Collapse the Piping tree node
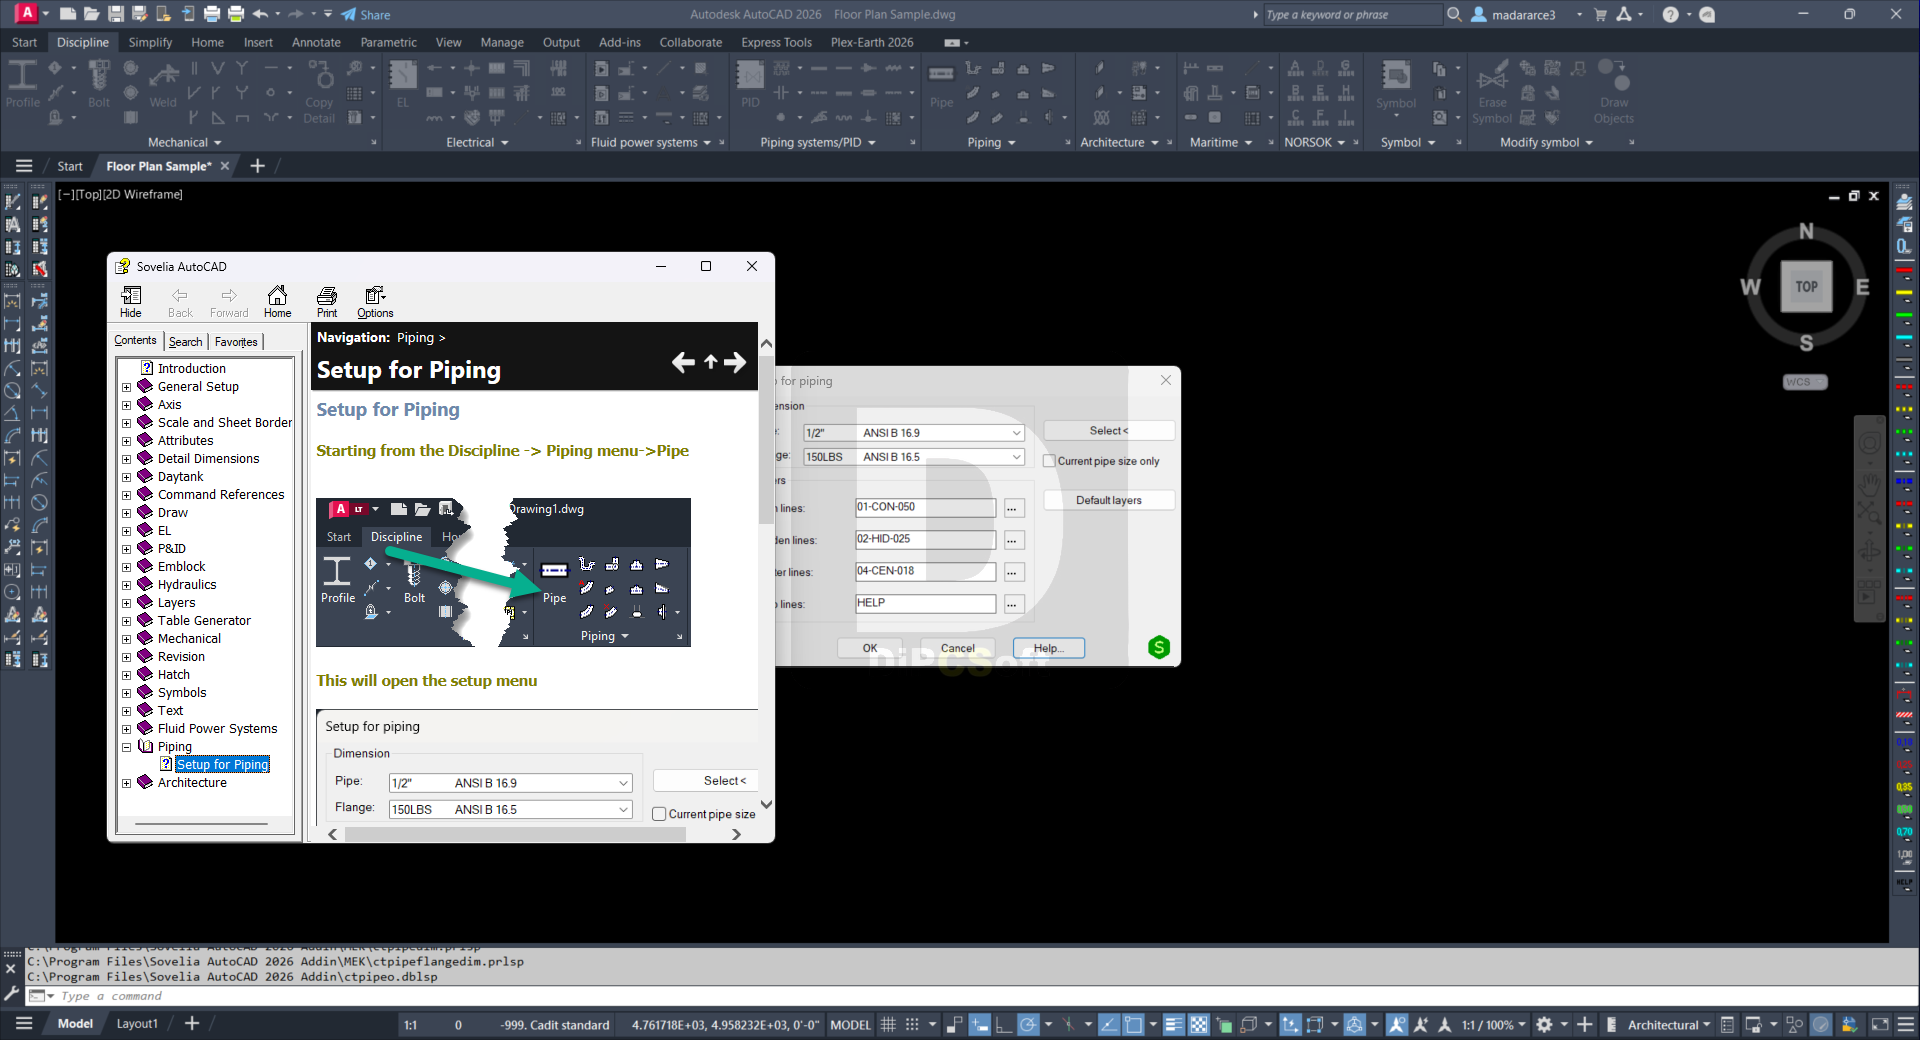 (x=127, y=747)
